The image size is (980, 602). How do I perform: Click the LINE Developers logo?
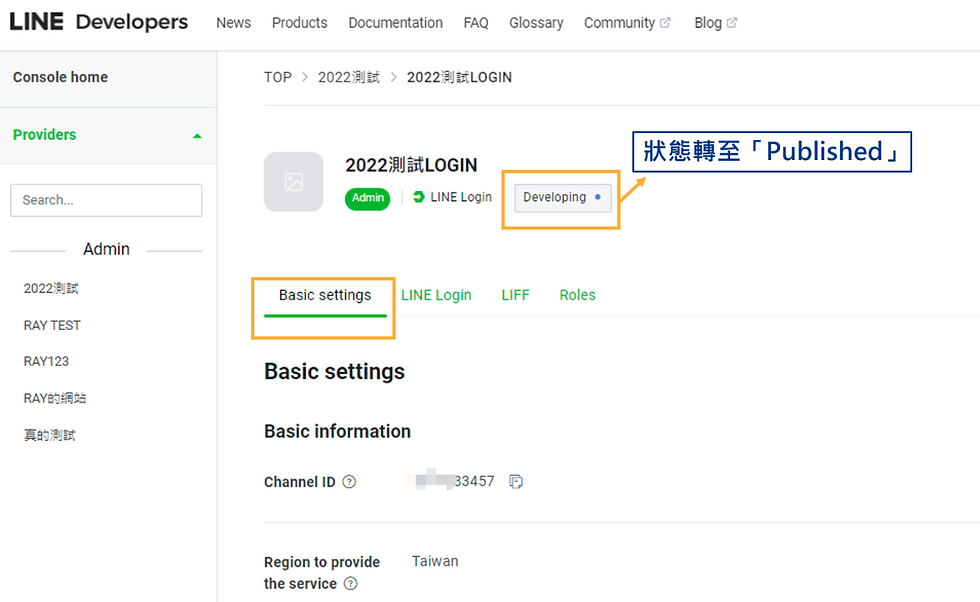[x=99, y=22]
